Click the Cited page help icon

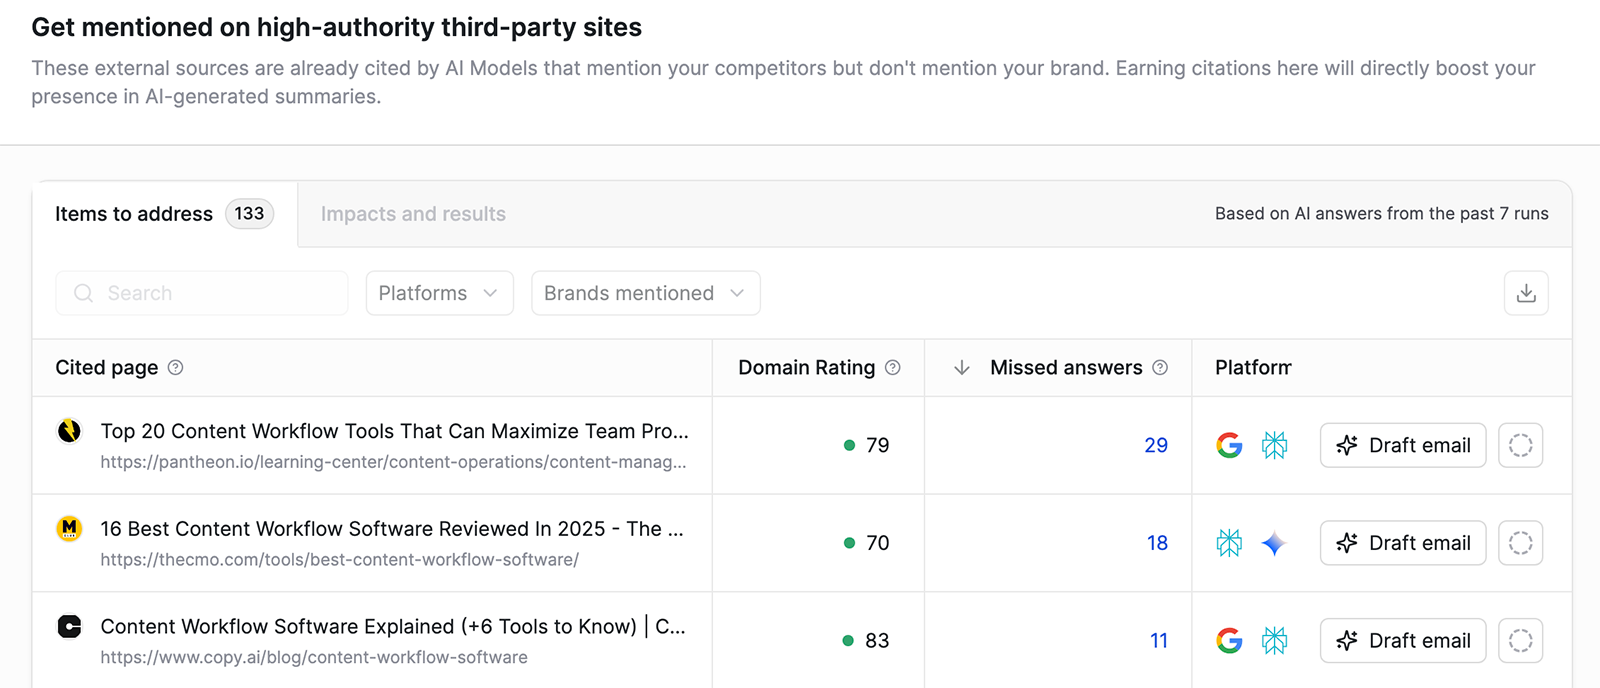176,368
